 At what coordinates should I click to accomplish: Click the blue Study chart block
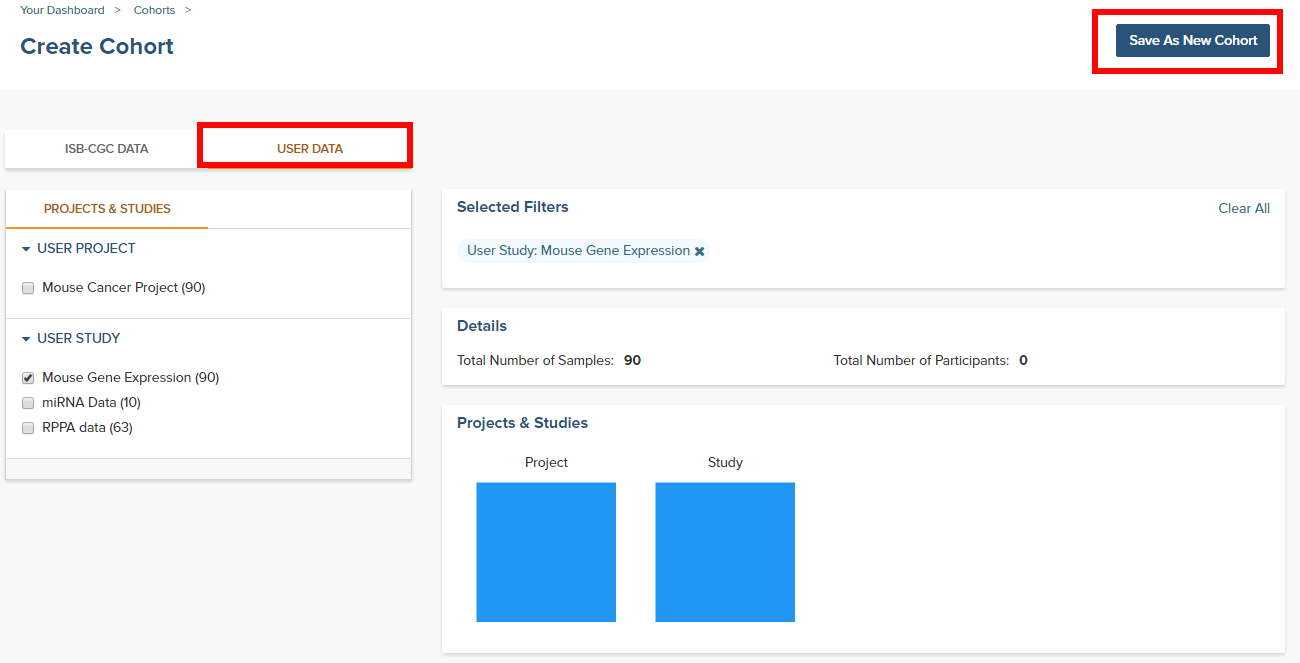click(725, 552)
